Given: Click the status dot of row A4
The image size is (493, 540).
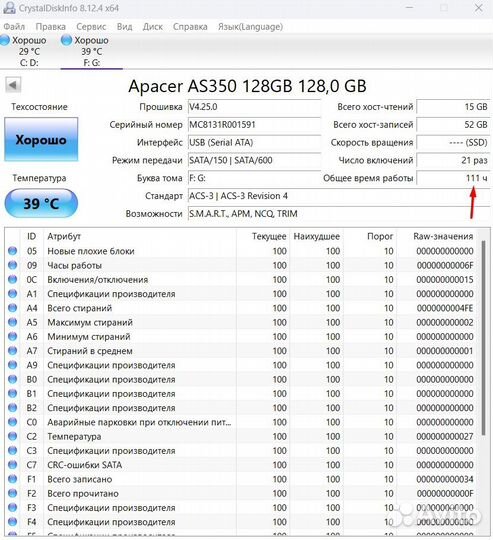Looking at the screenshot, I should click(12, 308).
